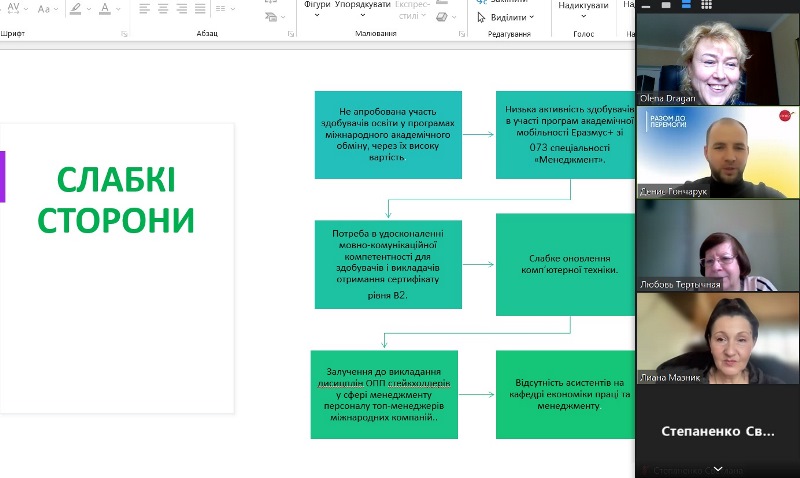Viewport: 800px width, 478px height.
Task: Select box 'Відсутність асистентів на кафедрі'
Action: pos(566,394)
